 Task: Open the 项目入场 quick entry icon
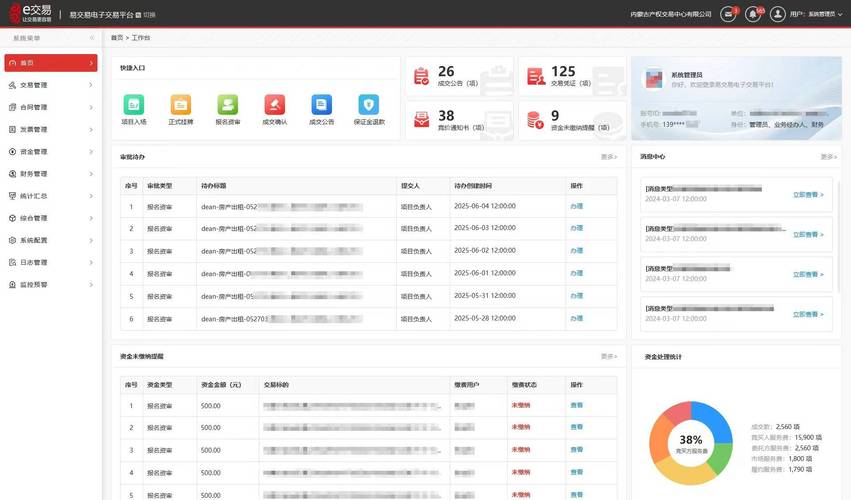click(134, 104)
